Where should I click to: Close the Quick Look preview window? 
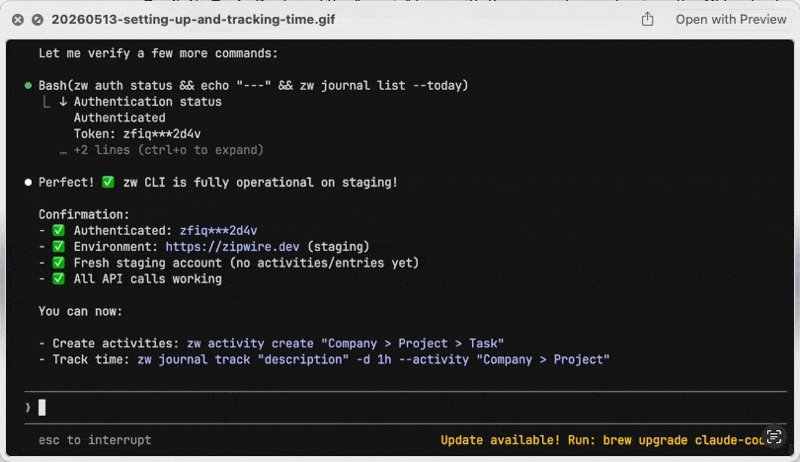(x=18, y=20)
